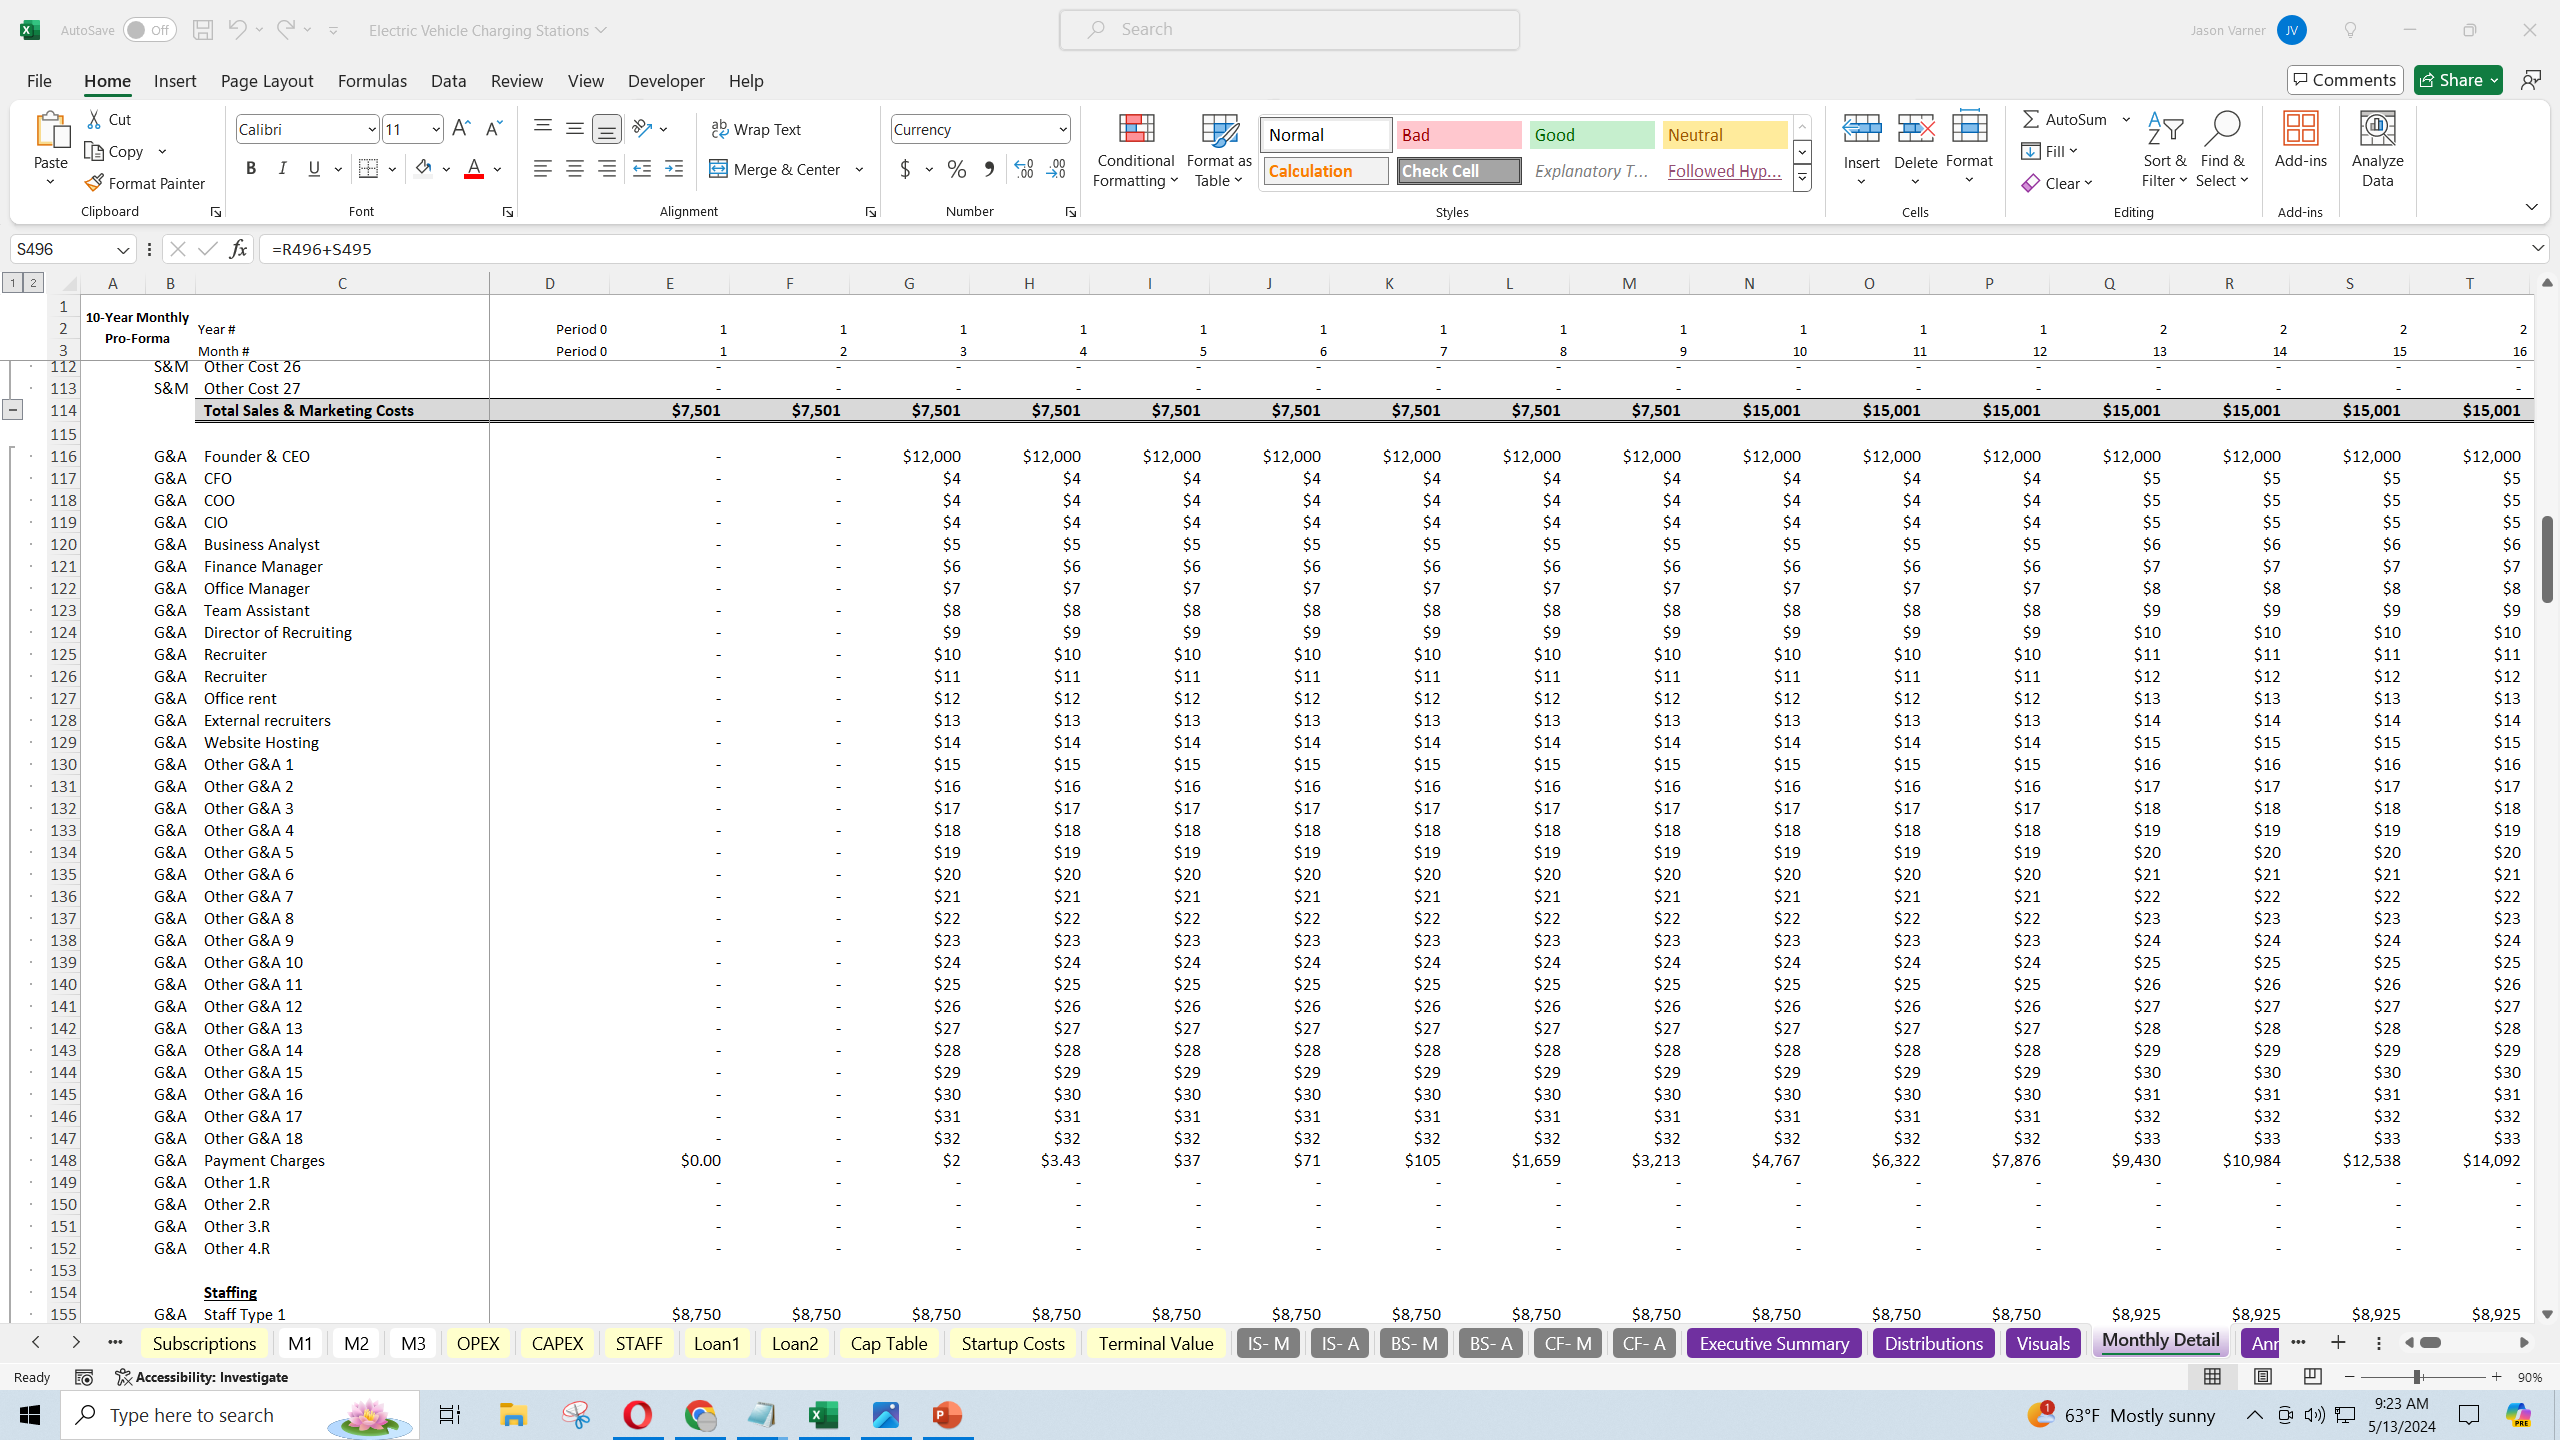2560x1440 pixels.
Task: Click Increase Decimal icon
Action: (1024, 169)
